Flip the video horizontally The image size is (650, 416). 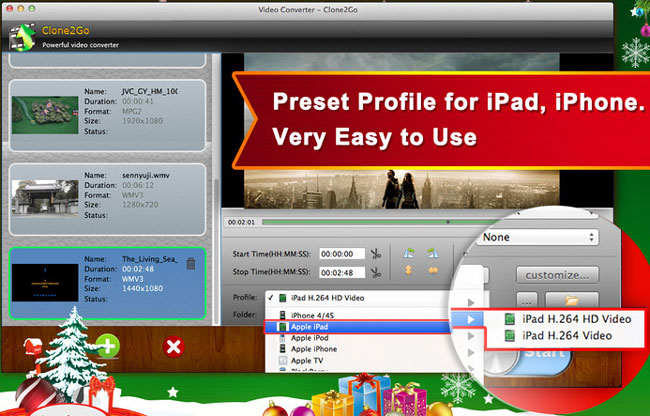point(433,270)
